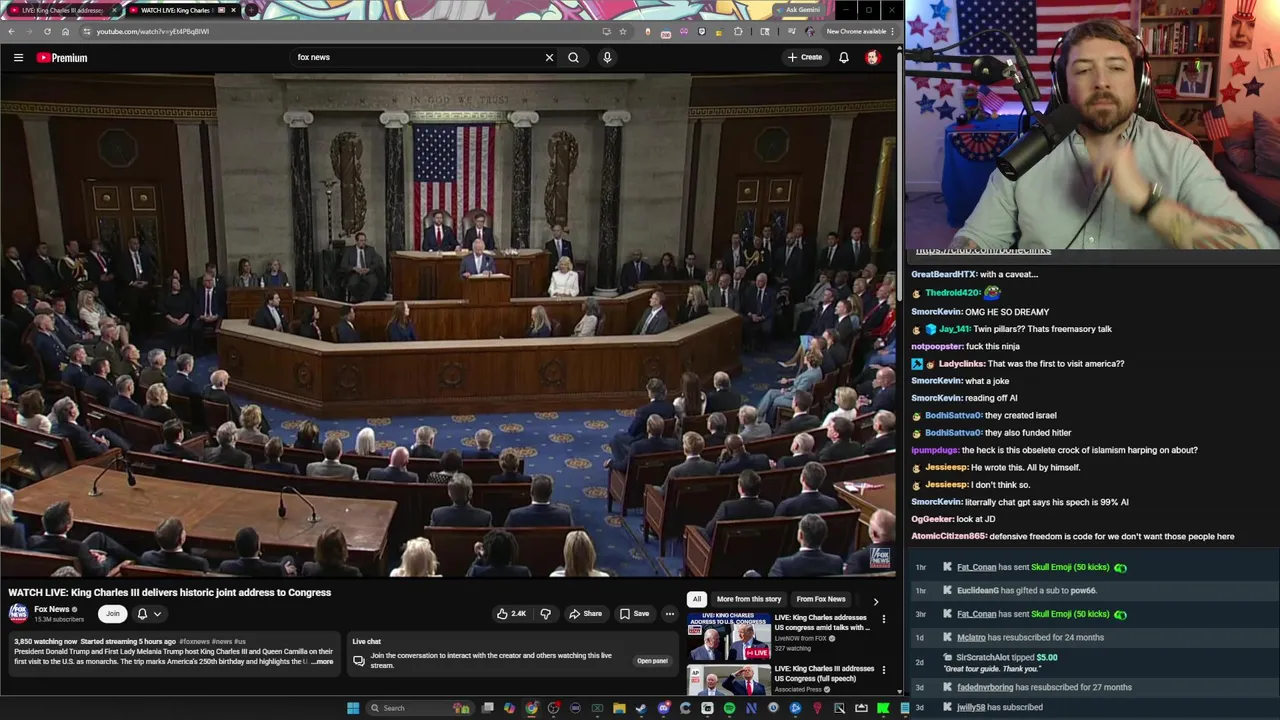Viewport: 1280px width, 720px height.
Task: Open the Fox News channel avatar
Action: point(18,613)
